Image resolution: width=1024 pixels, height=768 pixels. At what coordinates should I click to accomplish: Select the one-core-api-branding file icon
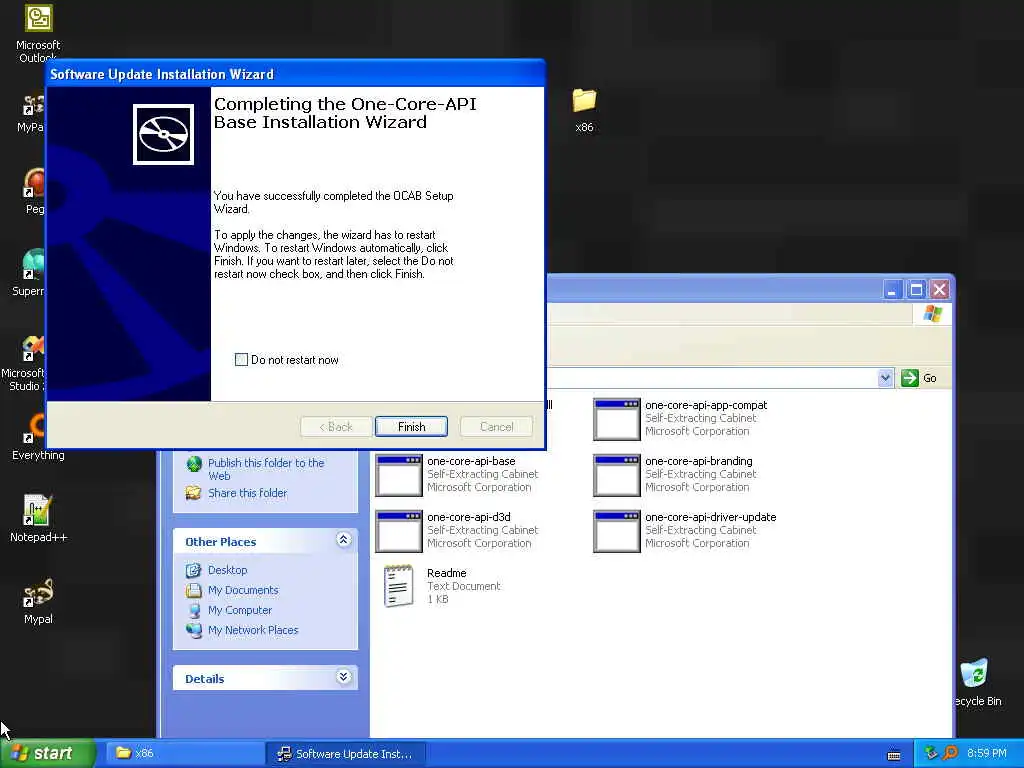coord(616,475)
